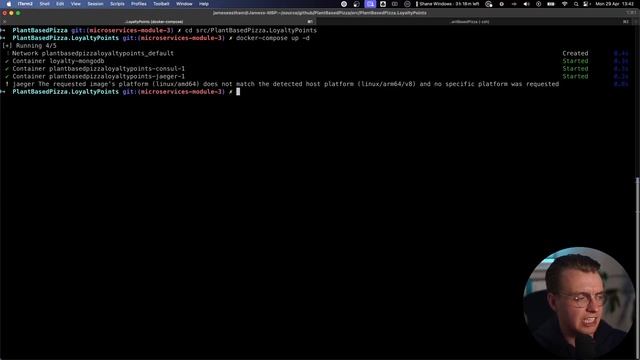Click the volume icon in menu bar

pos(527,4)
